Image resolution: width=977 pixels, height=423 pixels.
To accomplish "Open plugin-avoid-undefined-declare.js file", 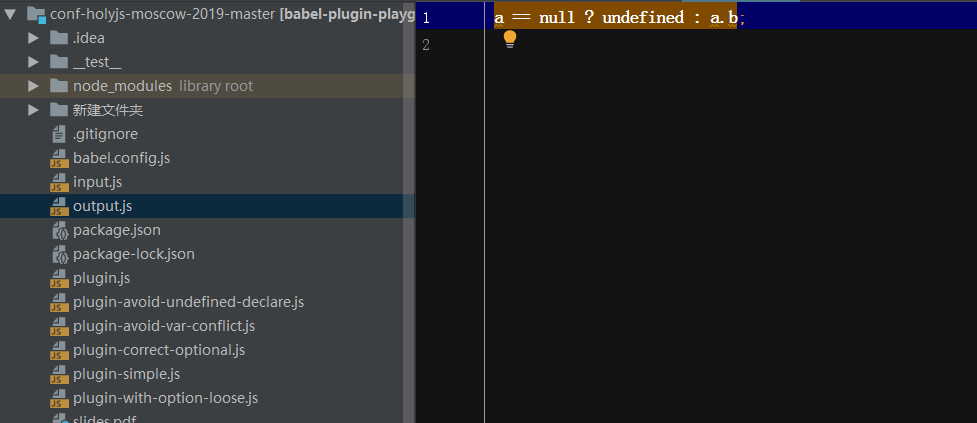I will [x=188, y=302].
